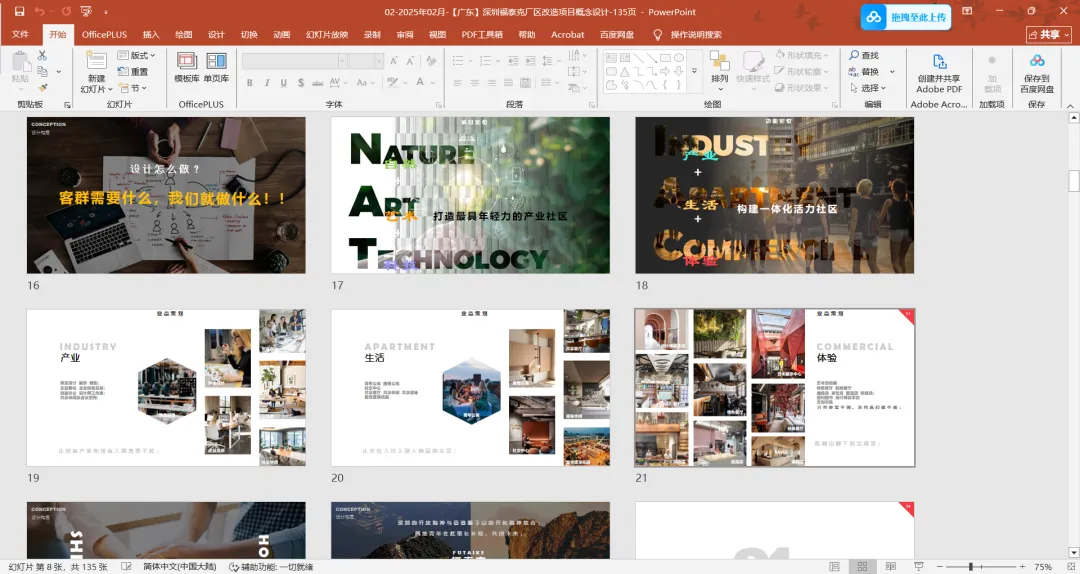1080x574 pixels.
Task: Click the blue 拖拽至此上传 upload button
Action: [906, 17]
